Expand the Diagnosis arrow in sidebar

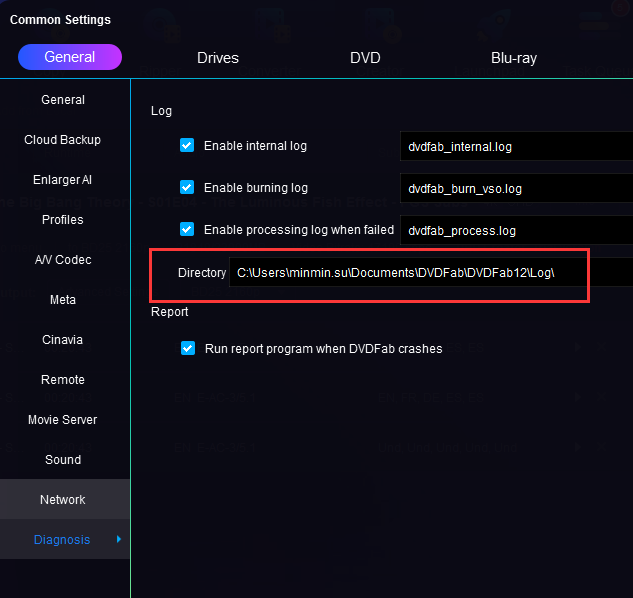point(119,540)
